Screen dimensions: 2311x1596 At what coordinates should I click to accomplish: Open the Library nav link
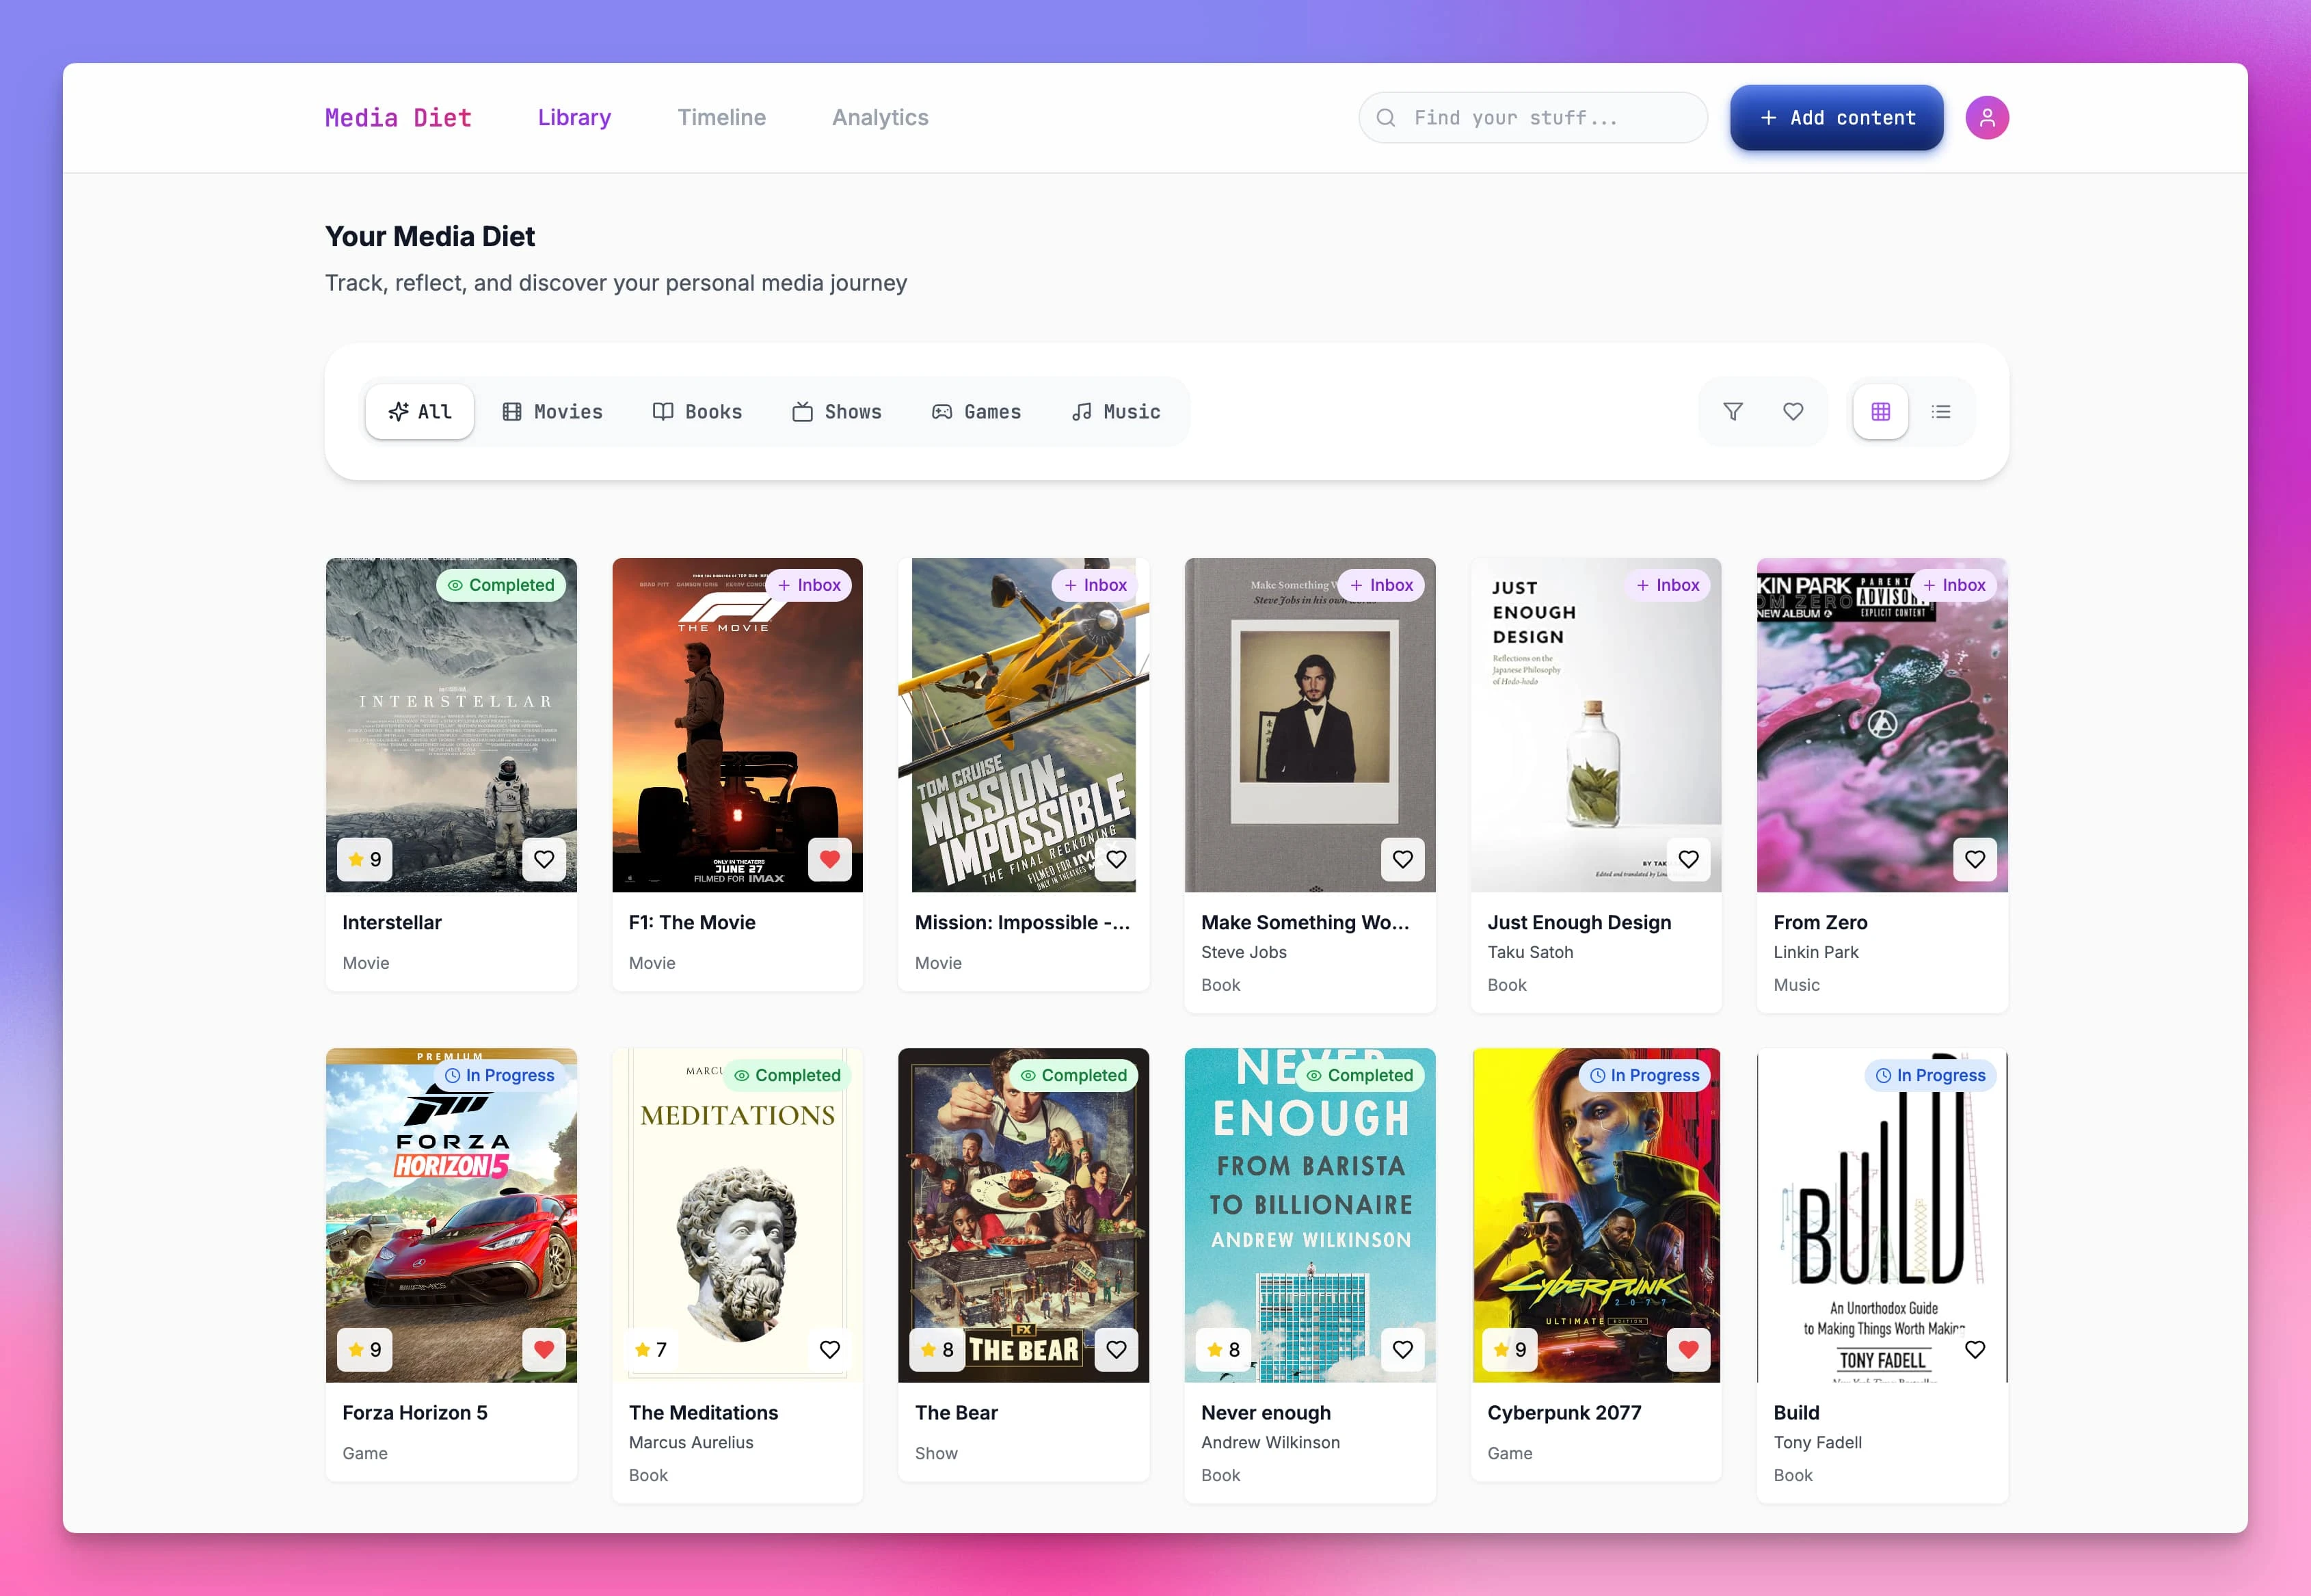click(574, 118)
